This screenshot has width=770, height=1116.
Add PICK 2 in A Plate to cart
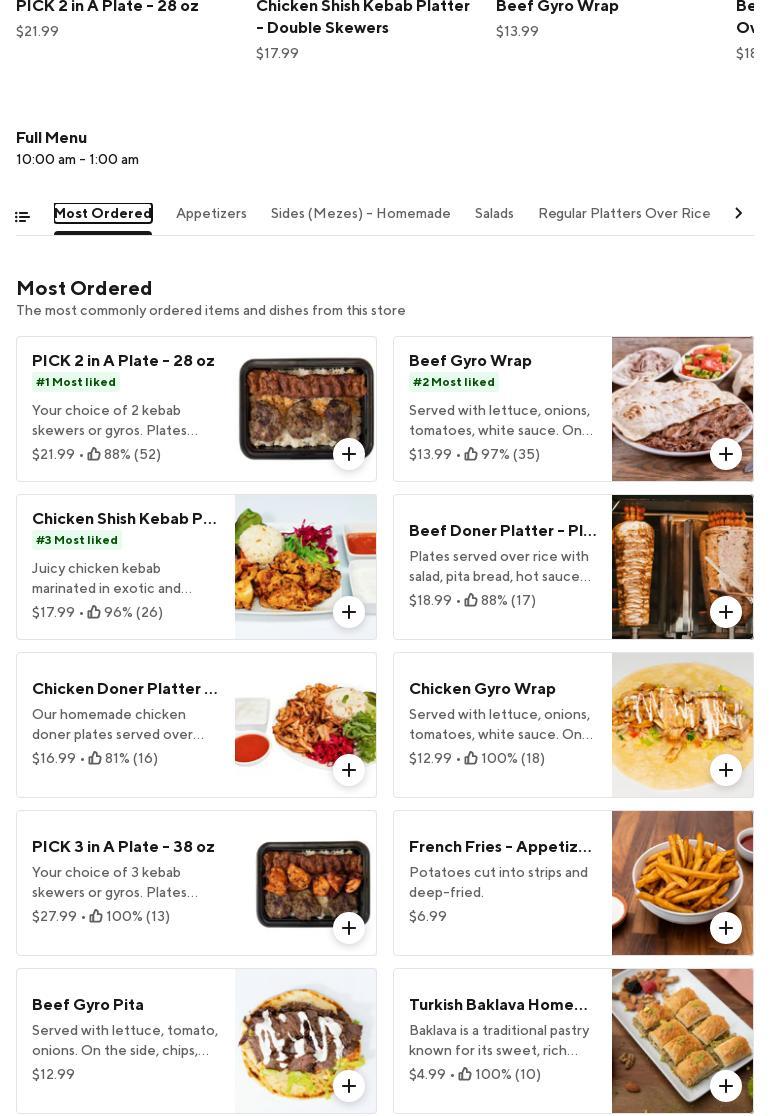349,454
